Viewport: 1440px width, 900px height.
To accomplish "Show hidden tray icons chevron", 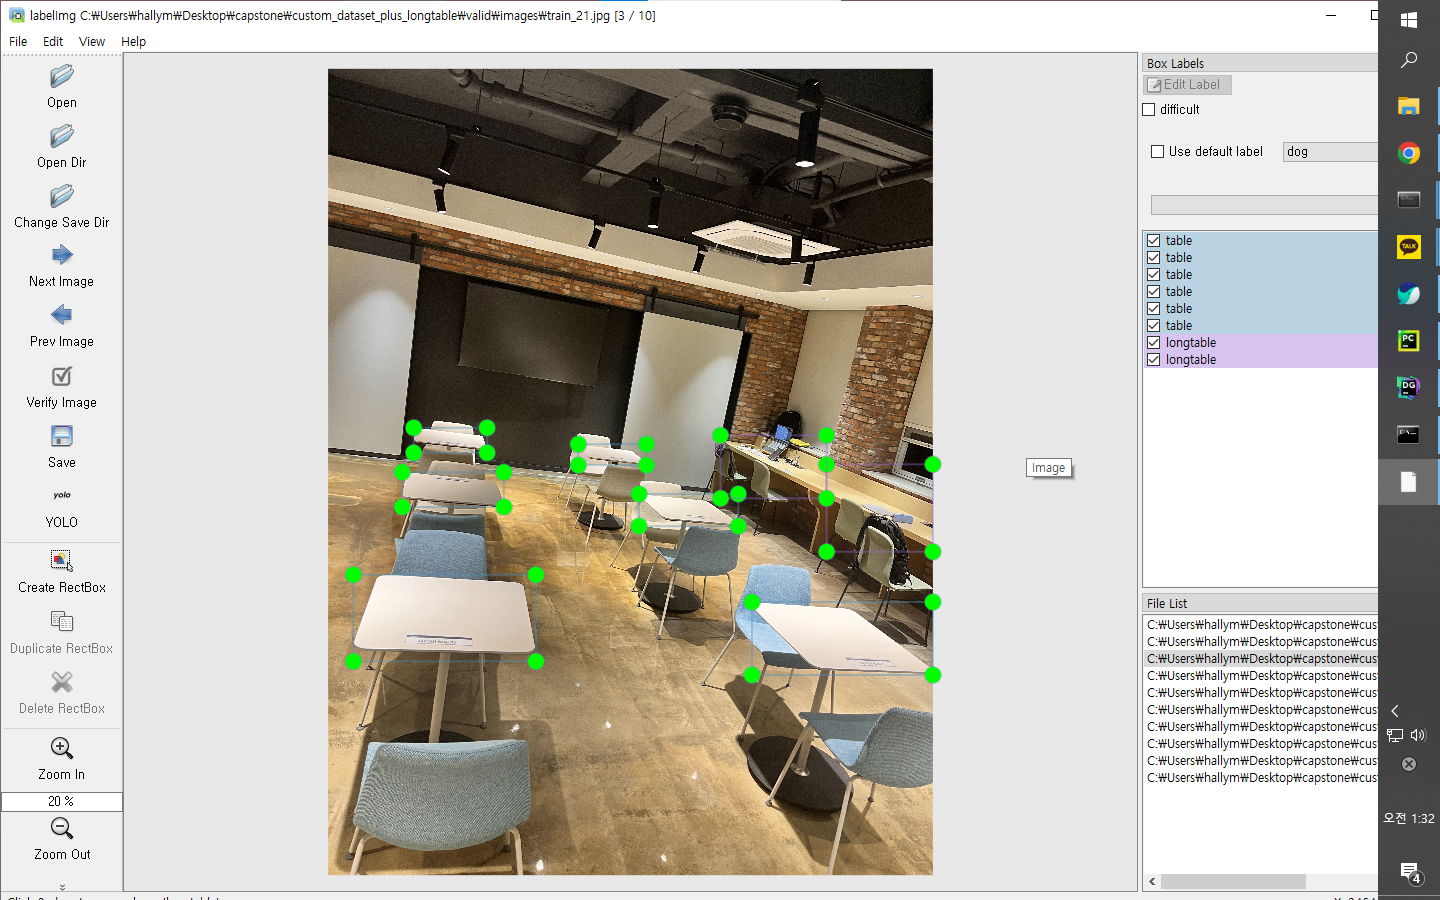I will pos(1395,711).
